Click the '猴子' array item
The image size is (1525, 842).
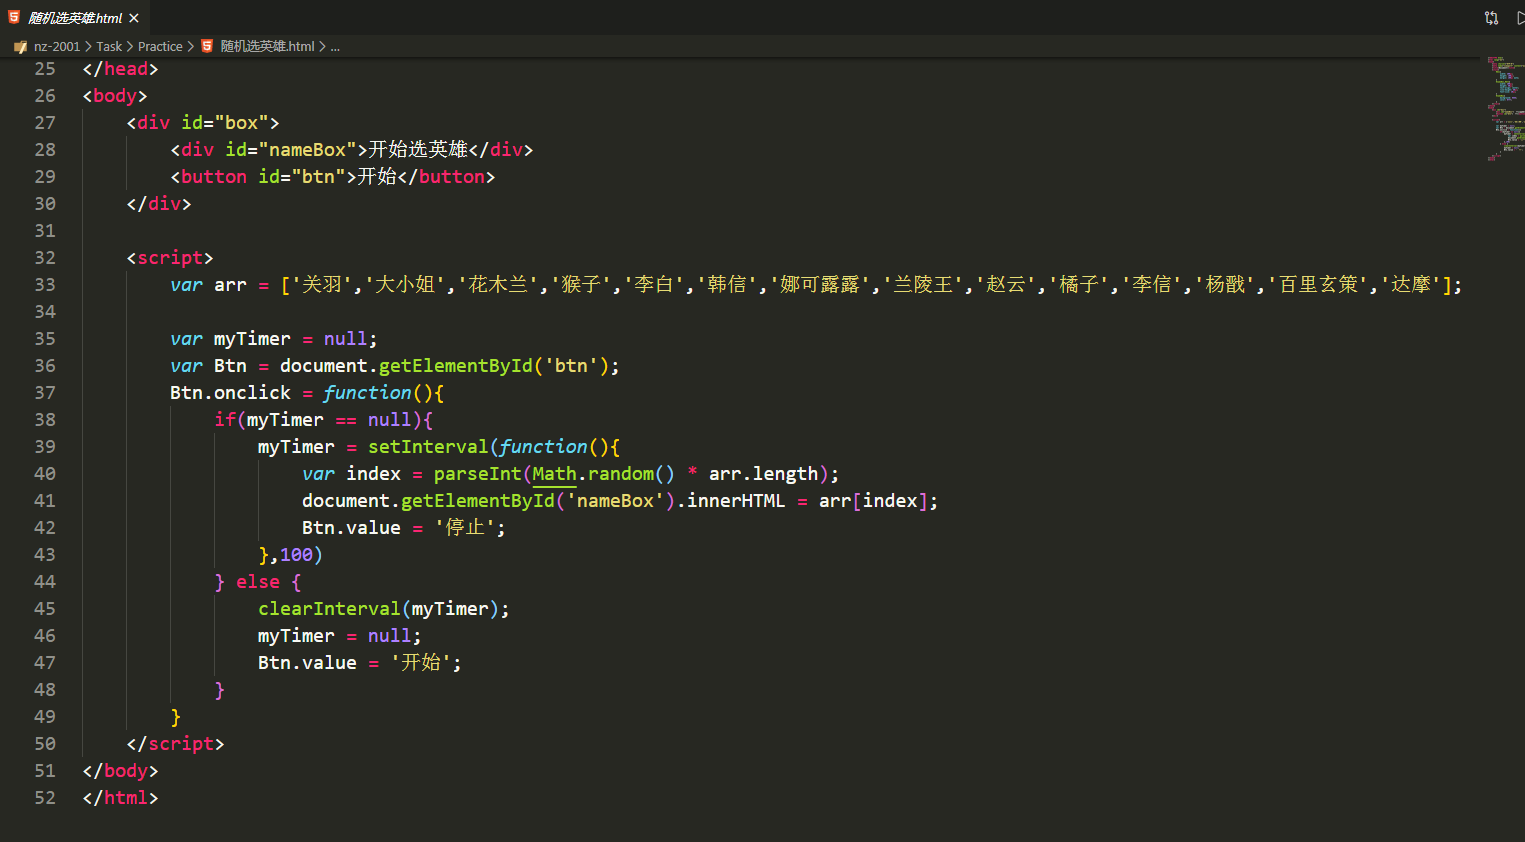581,285
